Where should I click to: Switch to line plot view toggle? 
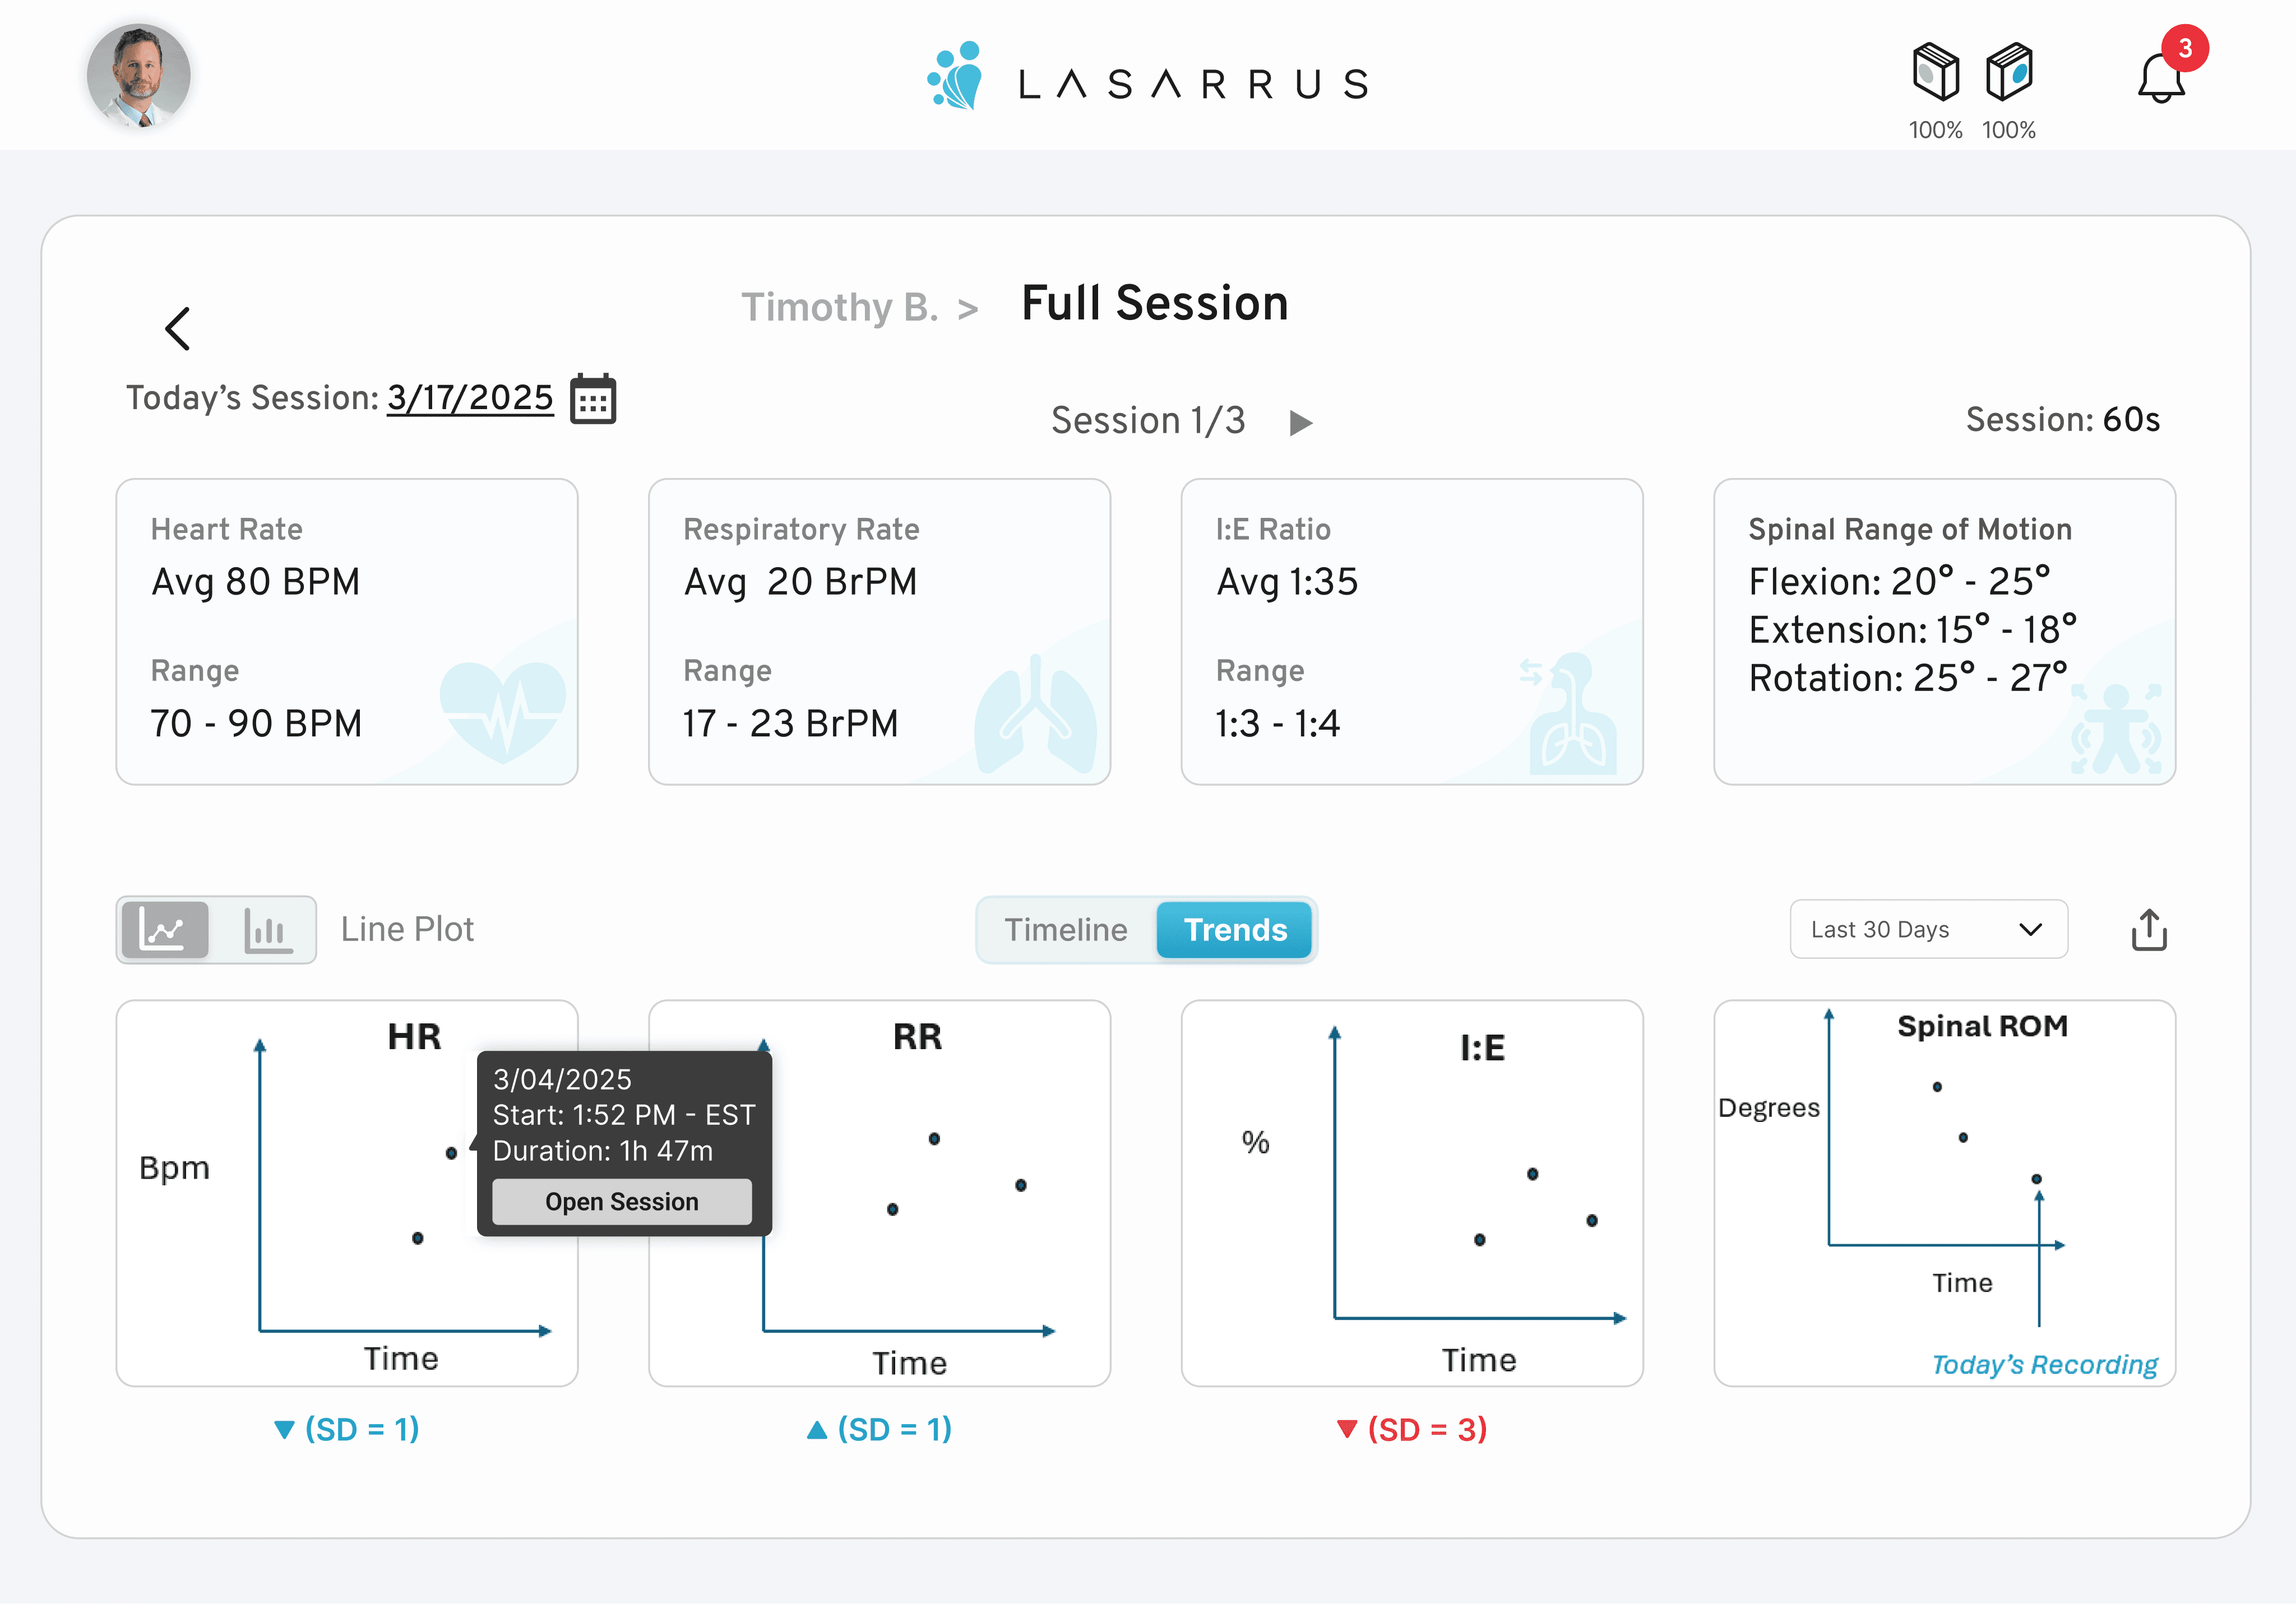(x=165, y=930)
